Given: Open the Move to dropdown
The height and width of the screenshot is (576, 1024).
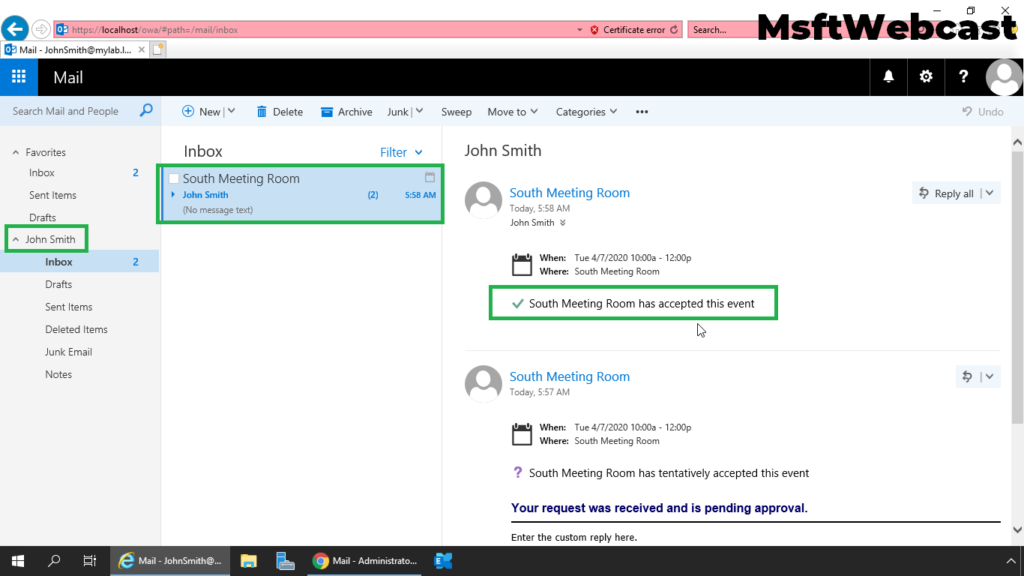Looking at the screenshot, I should click(513, 112).
